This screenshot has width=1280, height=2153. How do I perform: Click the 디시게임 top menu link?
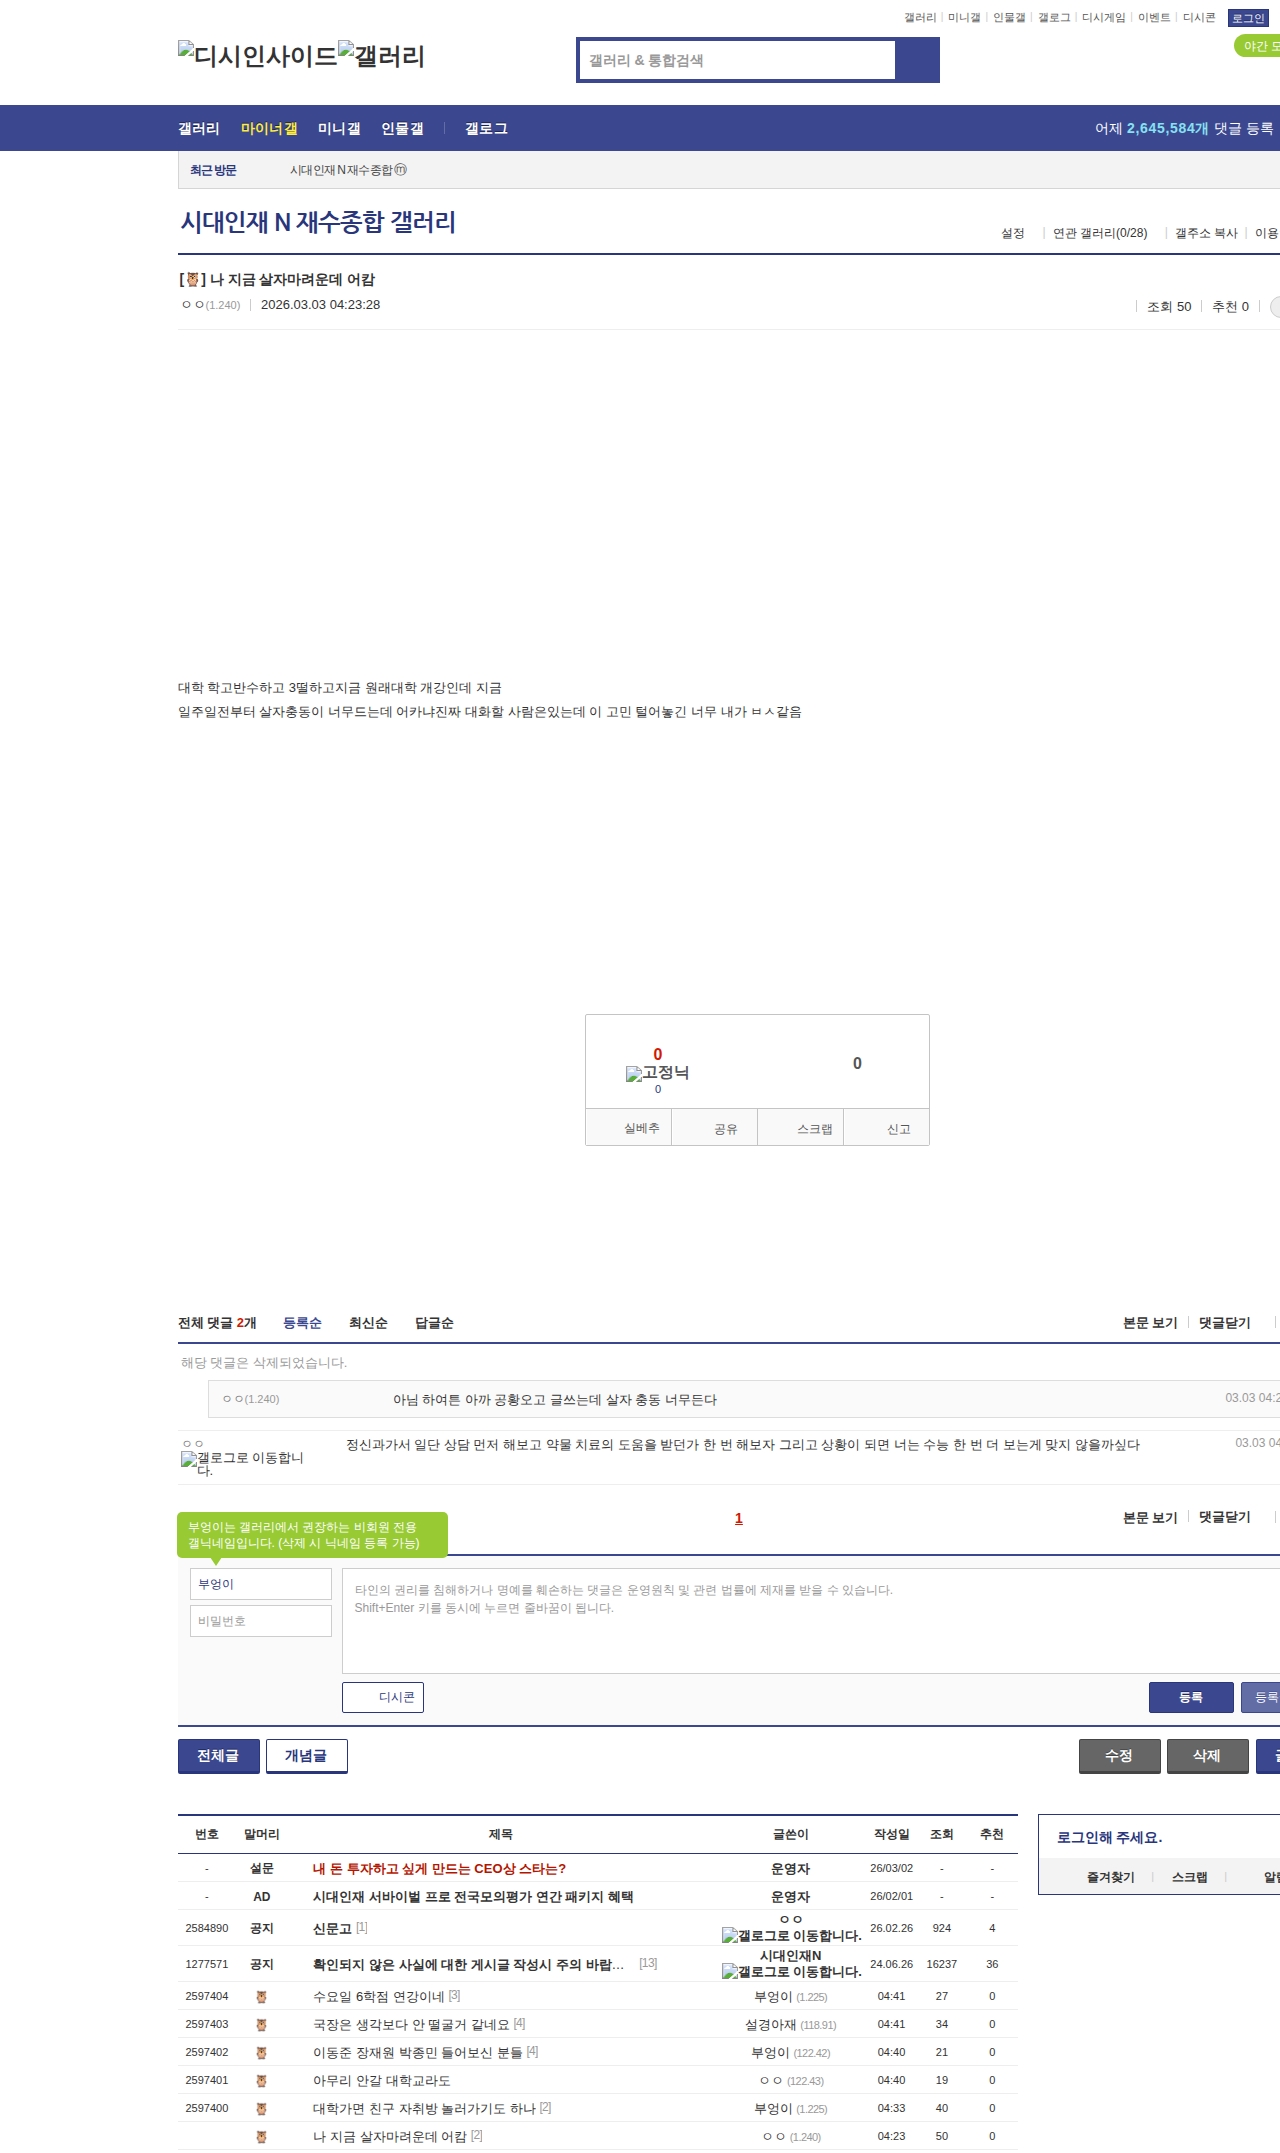1103,18
